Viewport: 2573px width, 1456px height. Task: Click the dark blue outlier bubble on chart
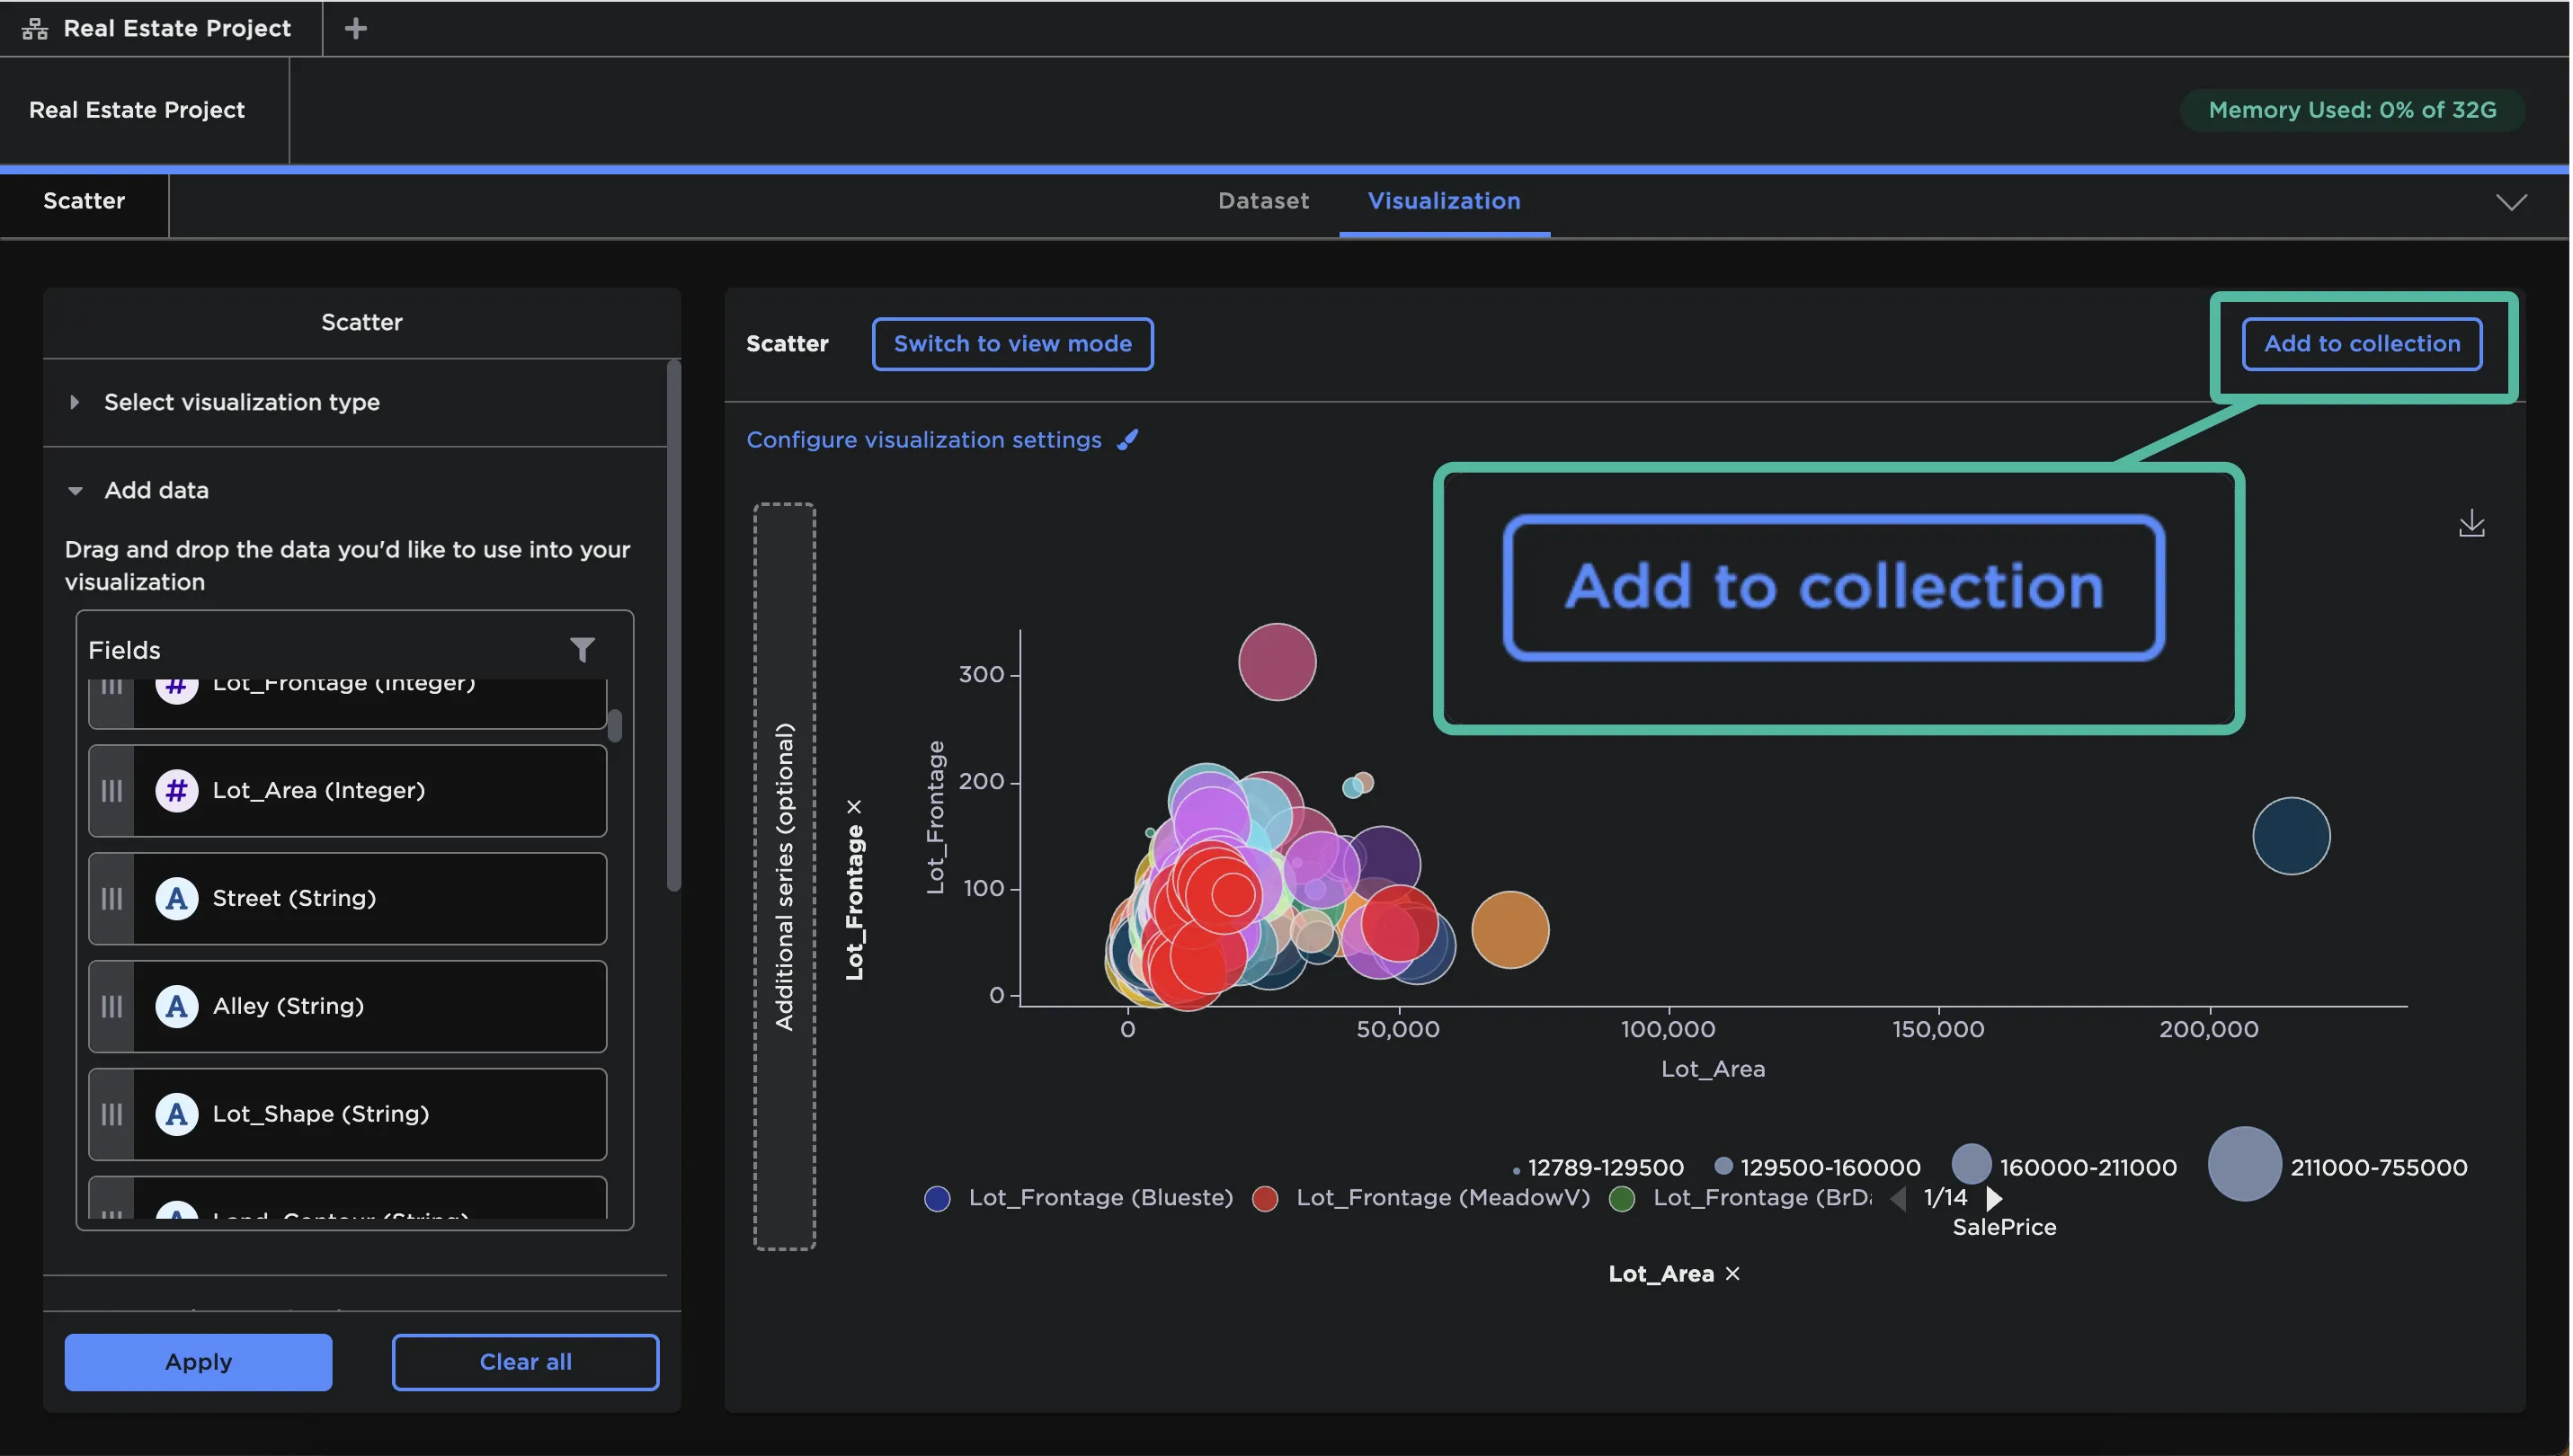click(2292, 836)
